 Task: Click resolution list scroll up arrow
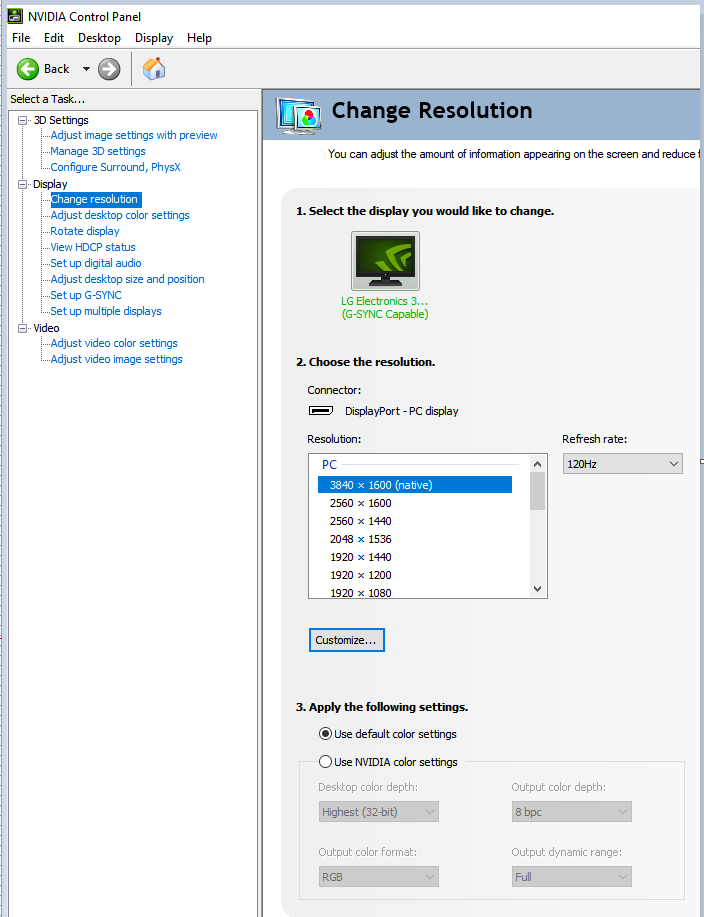tap(538, 464)
